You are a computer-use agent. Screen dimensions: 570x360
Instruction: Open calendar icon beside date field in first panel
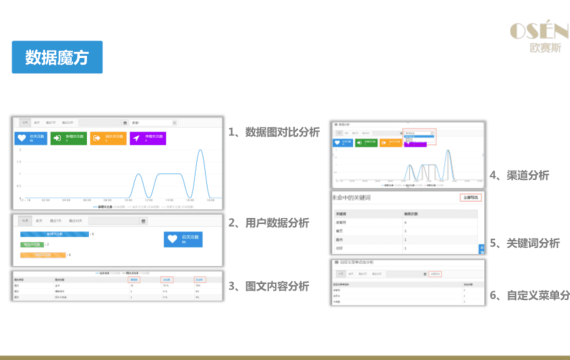point(125,123)
